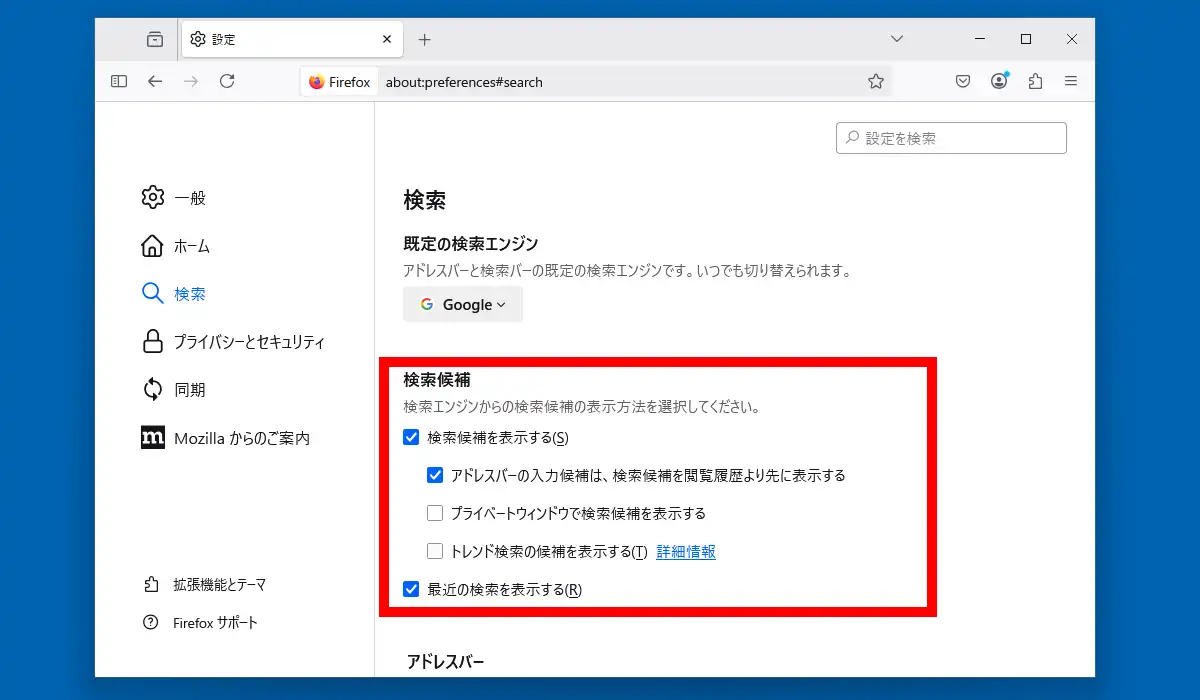
Task: Close the 設定 tab
Action: [387, 40]
